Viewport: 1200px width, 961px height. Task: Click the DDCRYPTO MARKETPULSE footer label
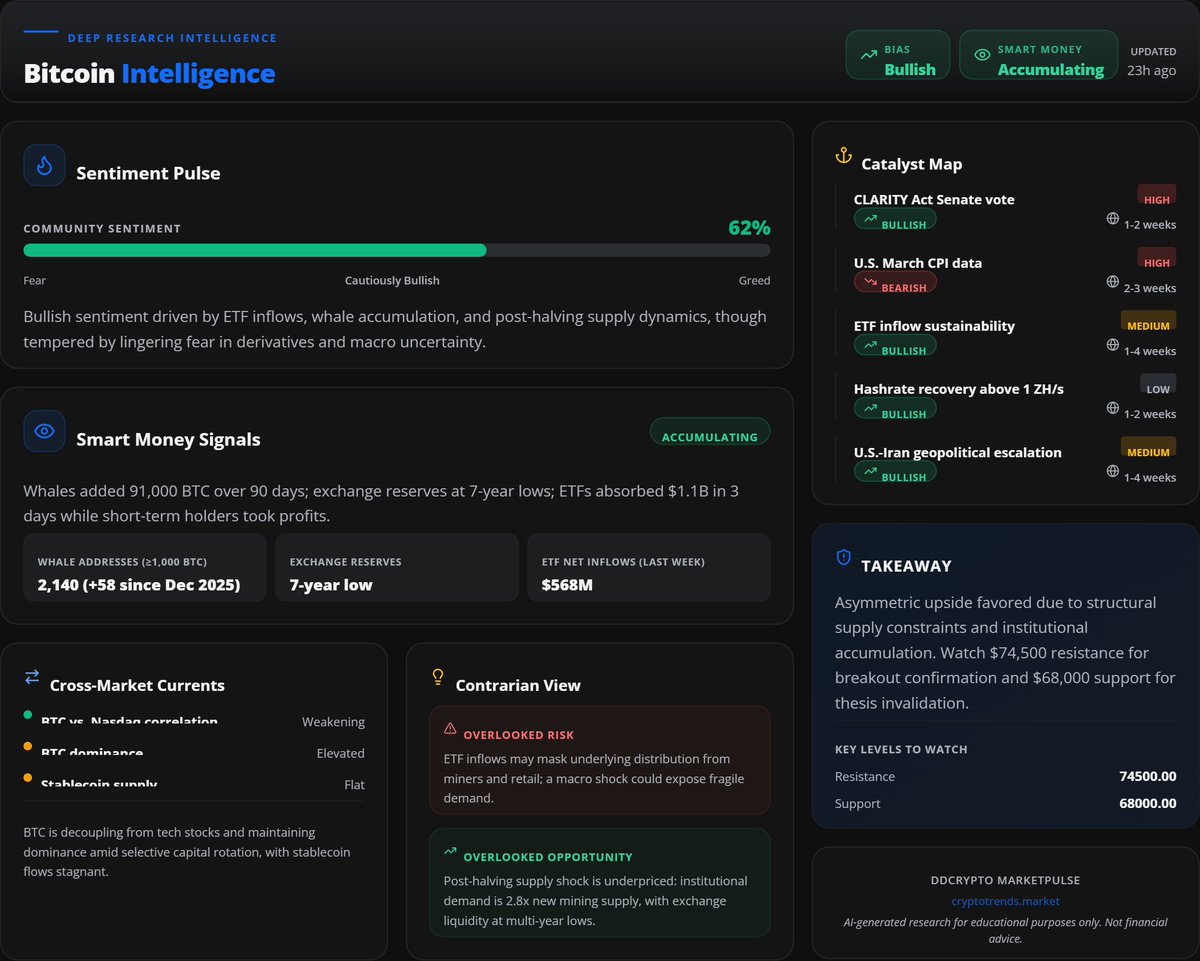[x=1005, y=880]
